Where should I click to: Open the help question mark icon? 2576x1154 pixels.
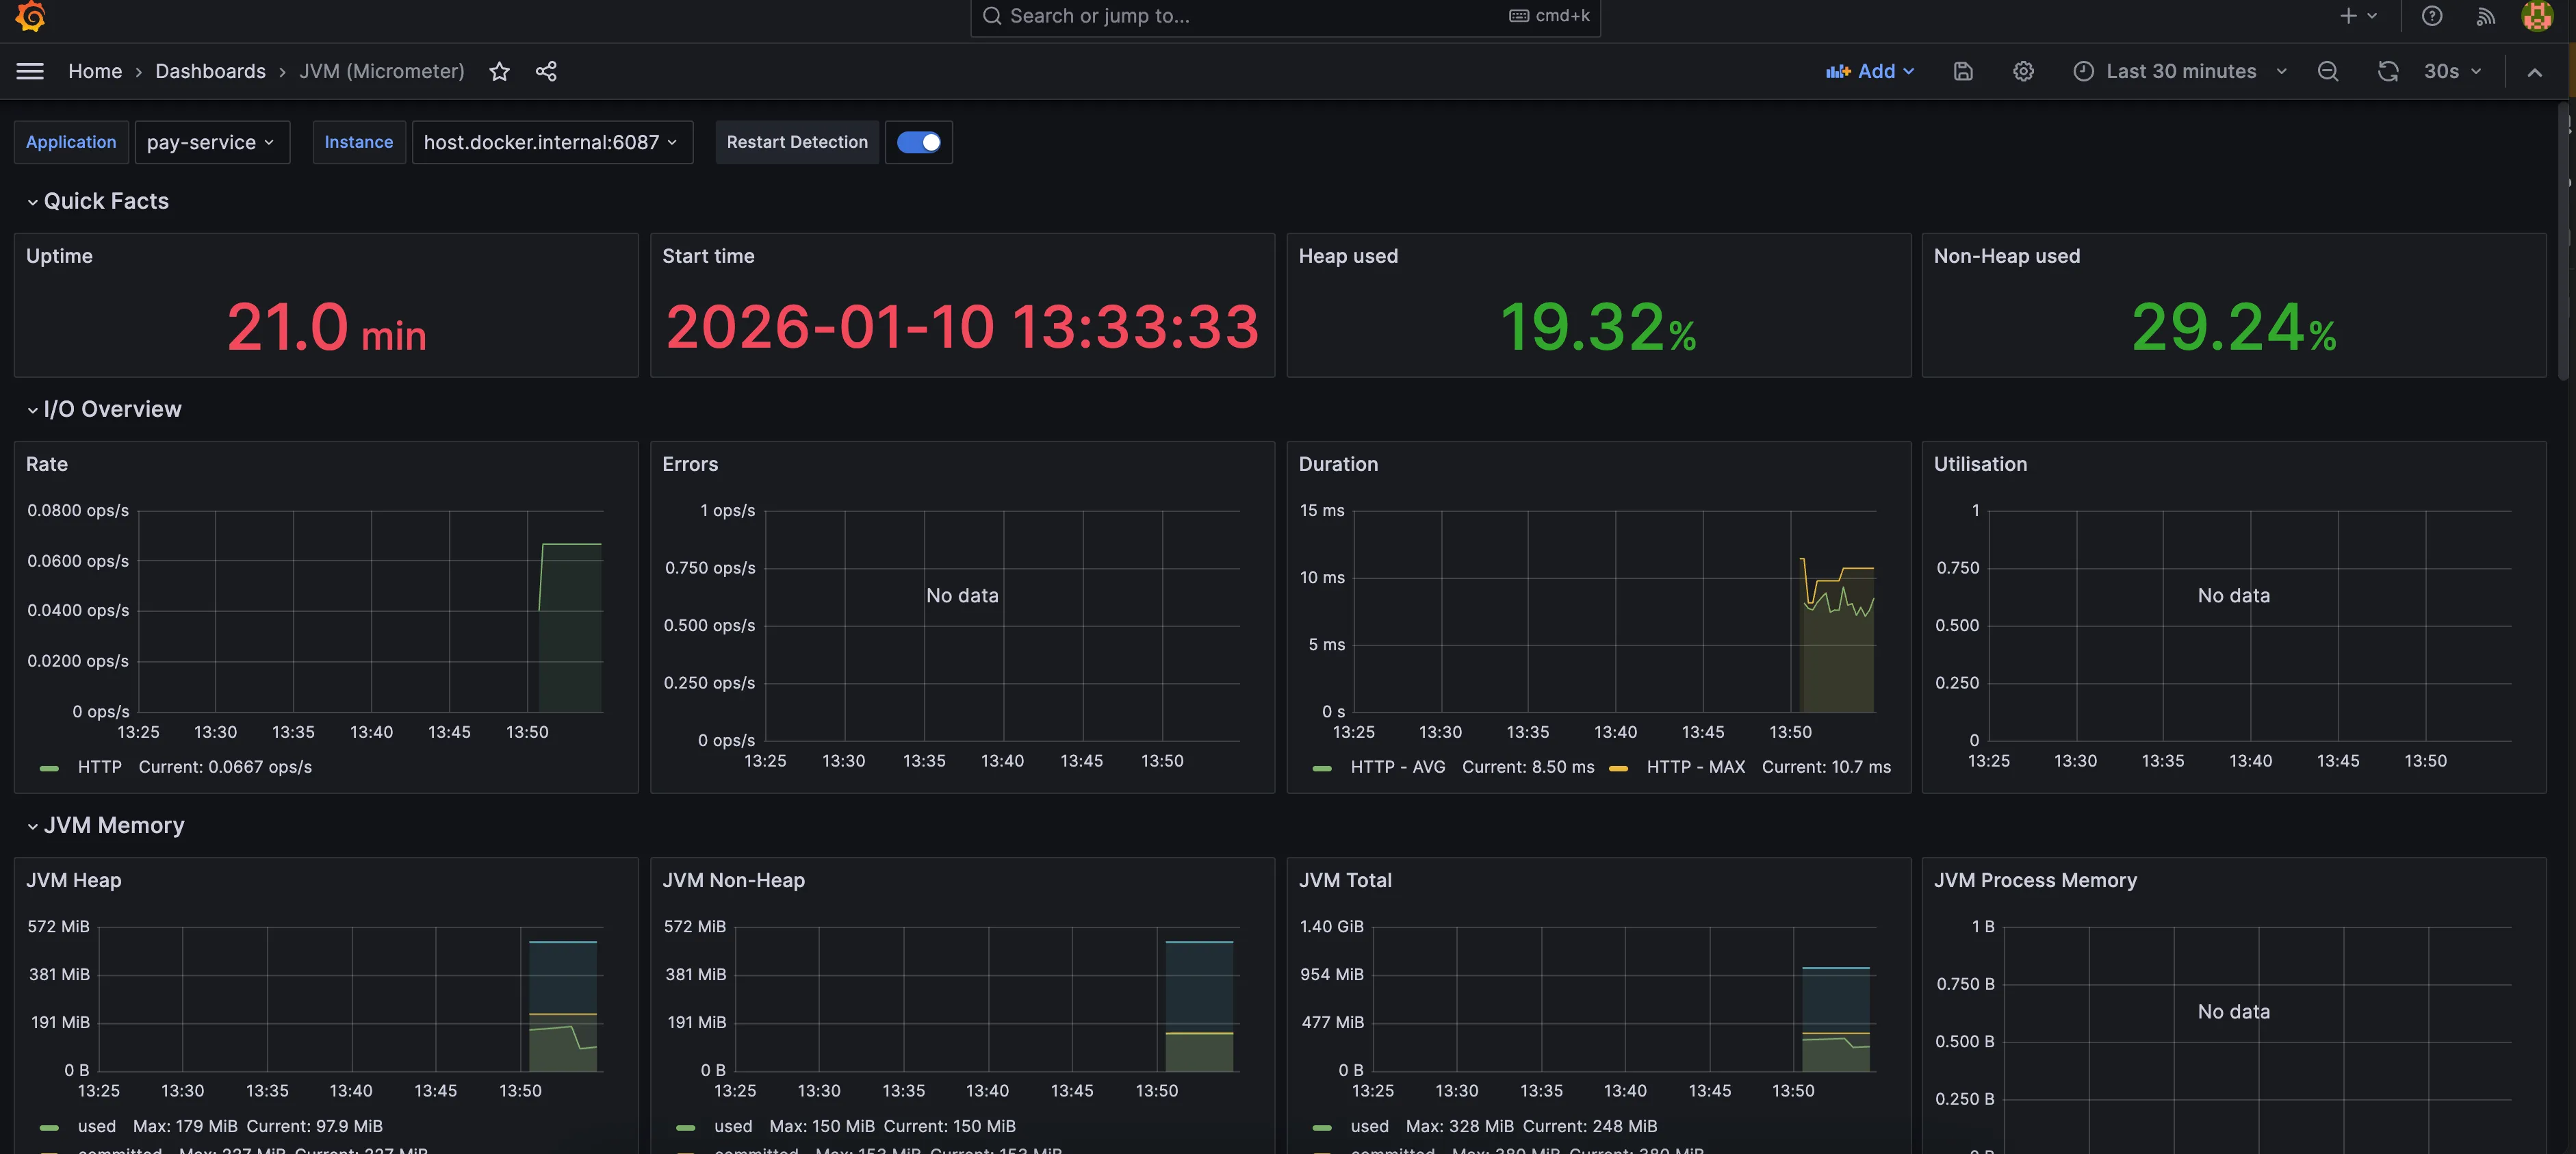2432,16
